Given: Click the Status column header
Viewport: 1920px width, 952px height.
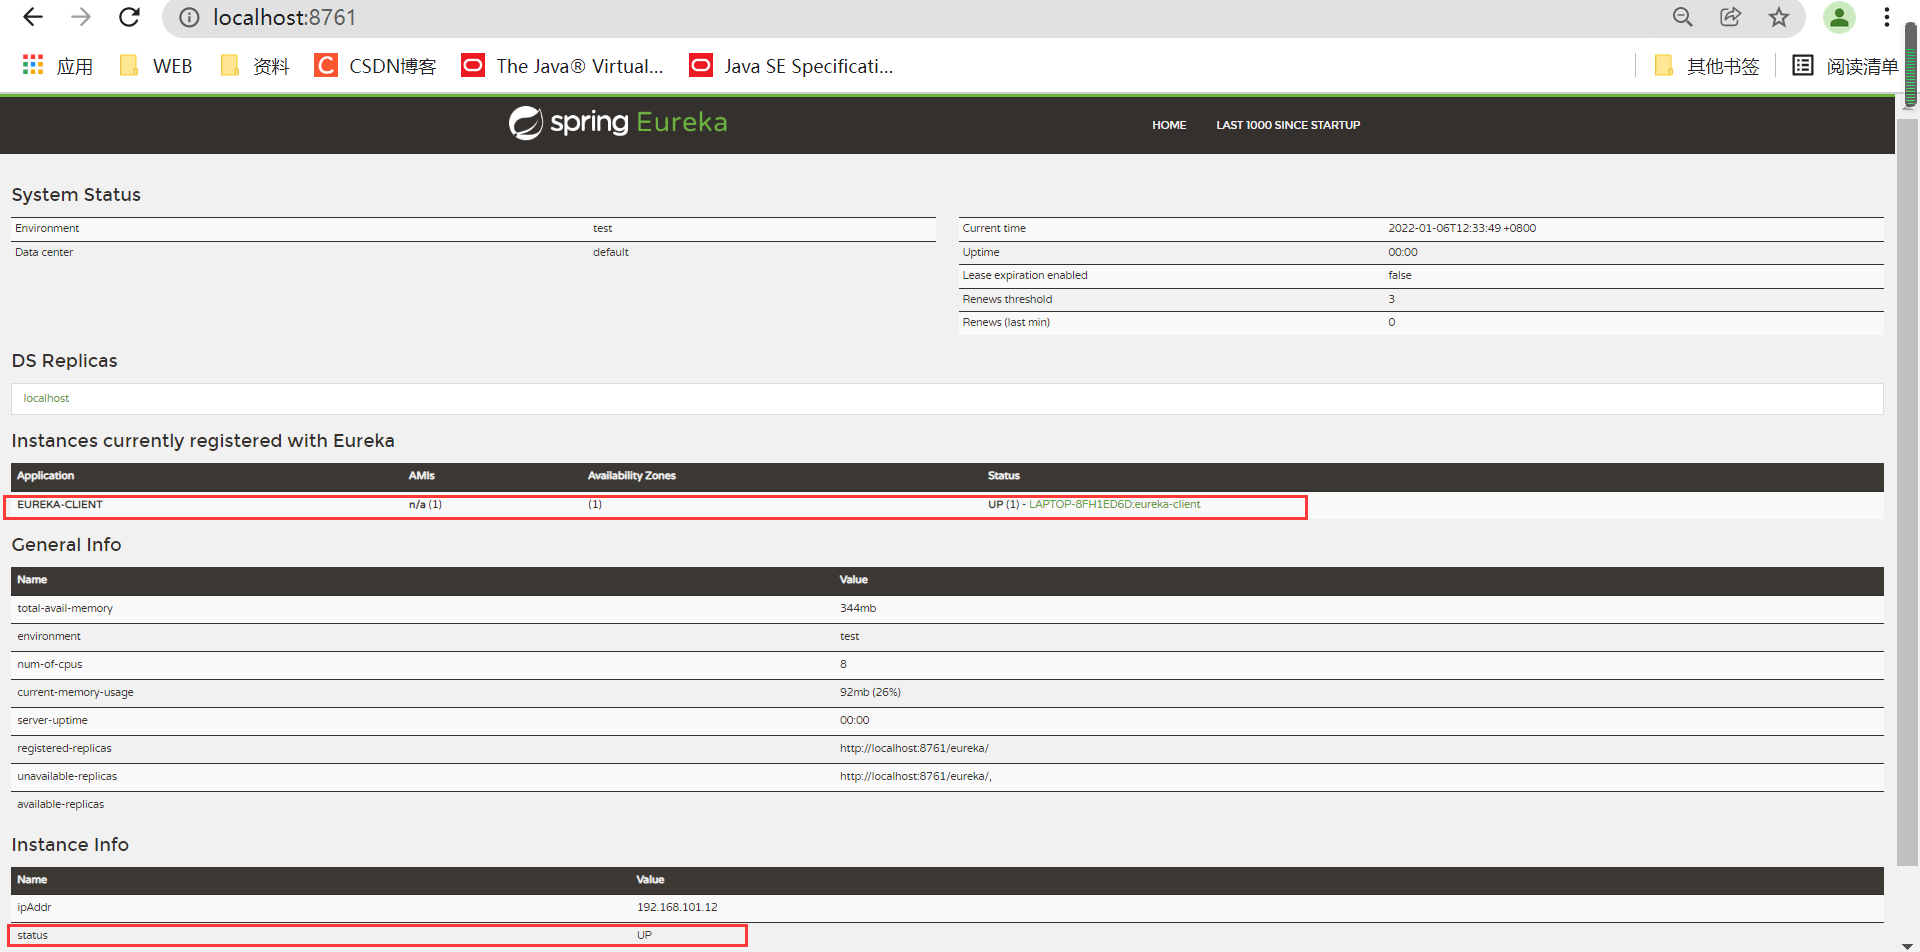Looking at the screenshot, I should tap(1004, 475).
